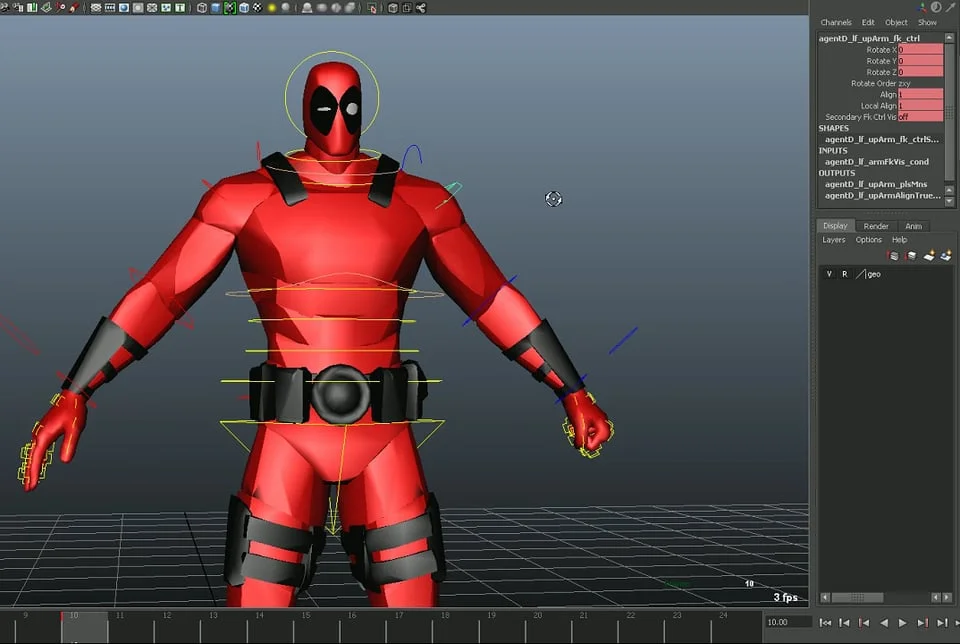
Task: Click the share-like icon at toolbar end
Action: (x=421, y=8)
